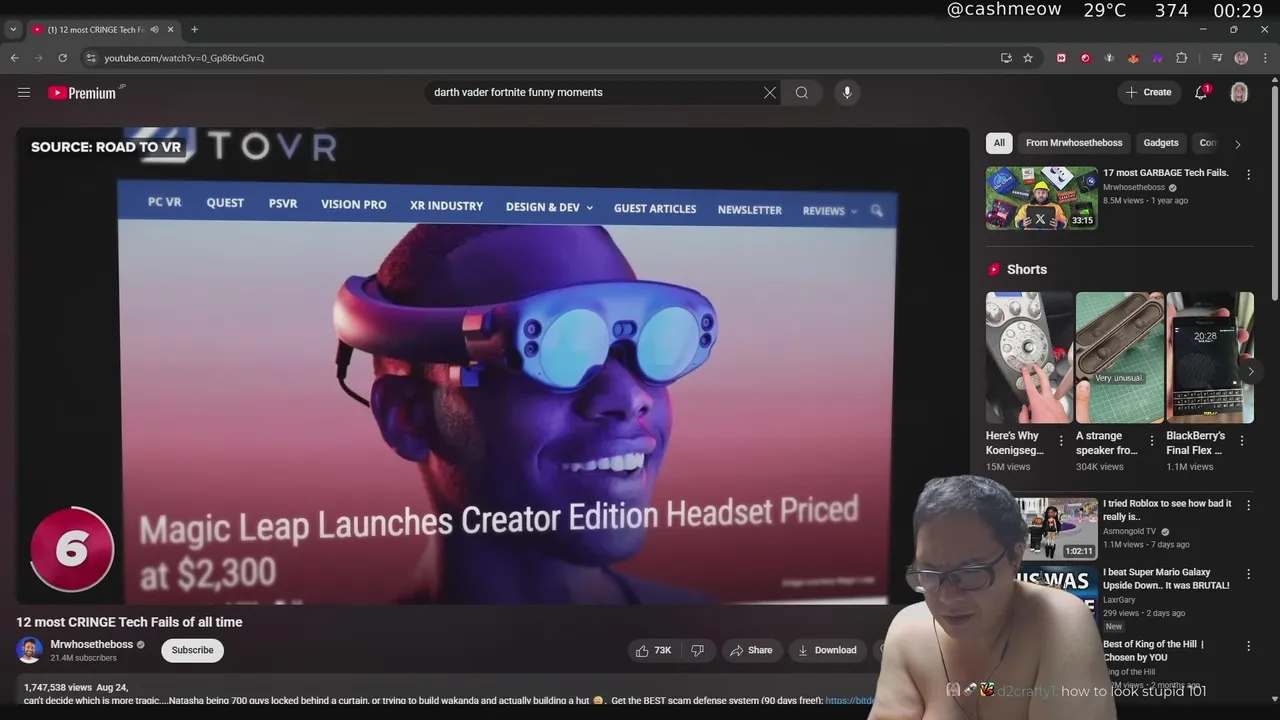Open options for Koenigsegg short
Screen dimensions: 1280x720
point(1061,441)
